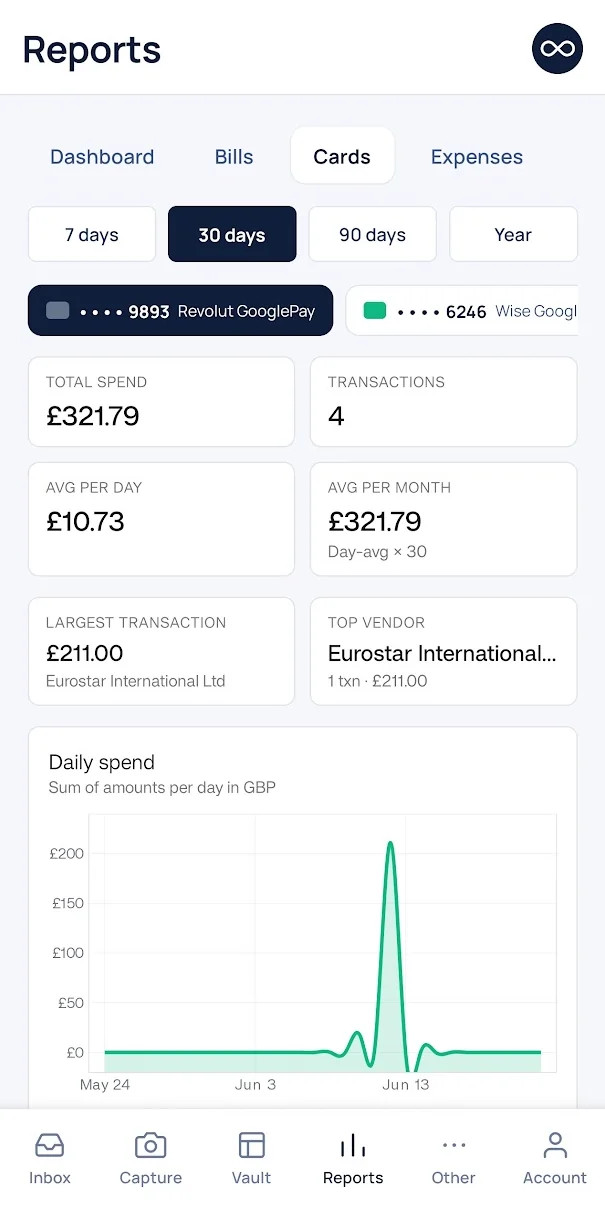Select Revolut GooglePay card 9893
This screenshot has height=1206, width=605.
(x=180, y=310)
